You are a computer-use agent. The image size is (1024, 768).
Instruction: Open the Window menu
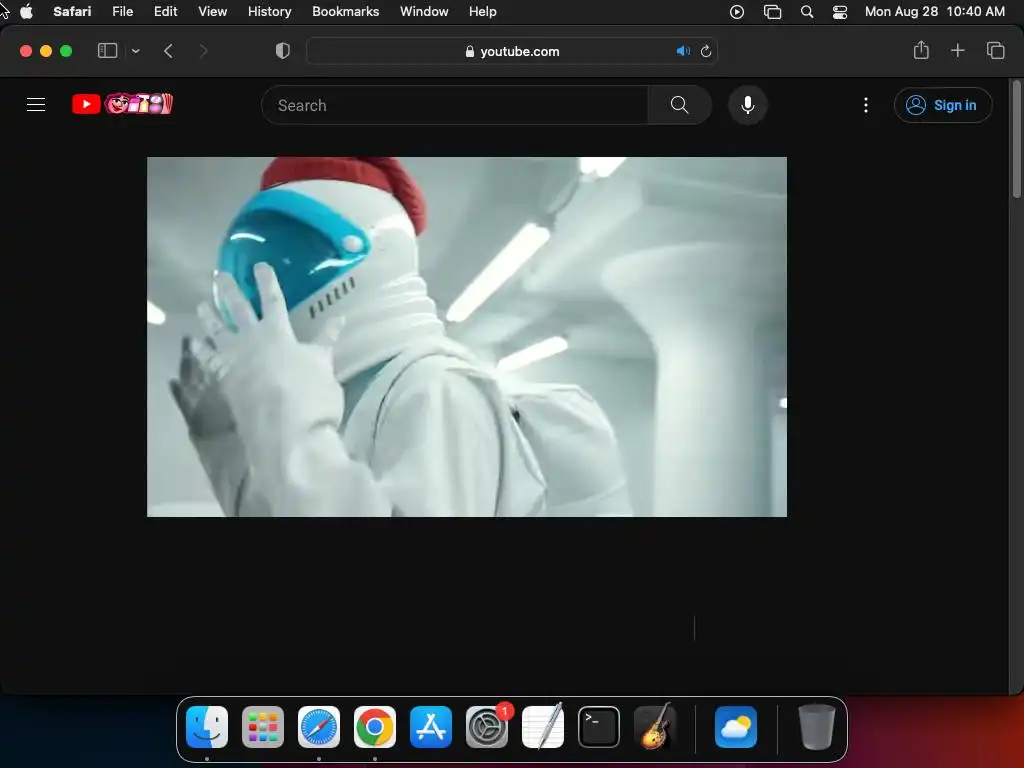point(424,12)
